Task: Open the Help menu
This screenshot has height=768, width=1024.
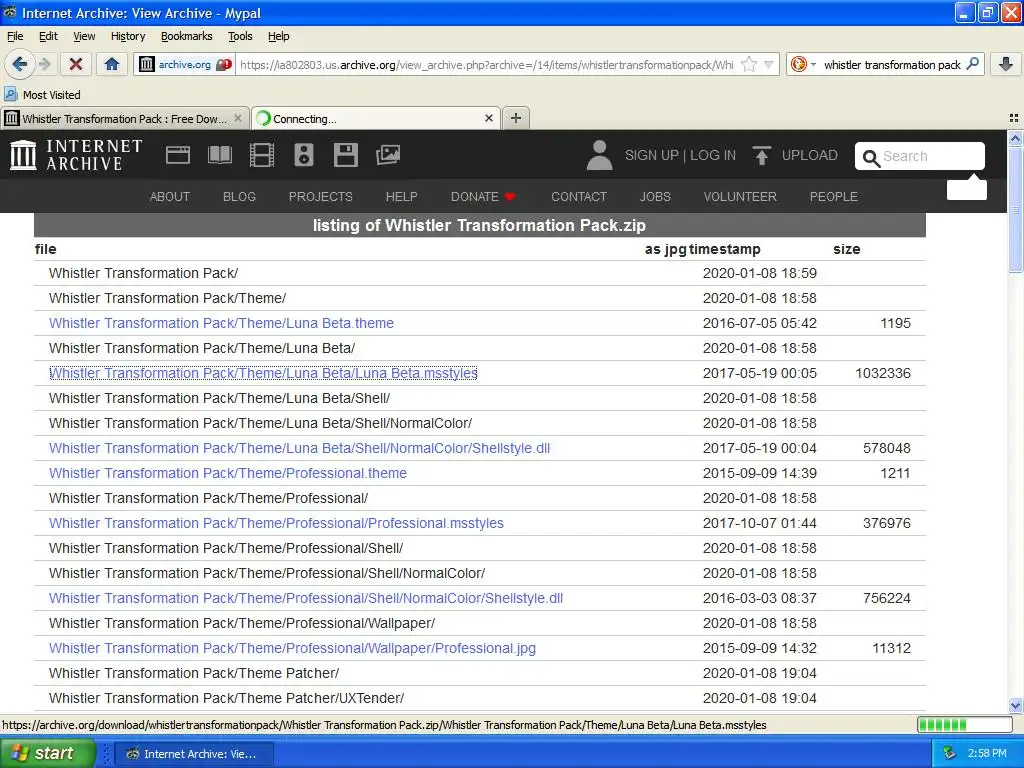Action: click(x=279, y=36)
